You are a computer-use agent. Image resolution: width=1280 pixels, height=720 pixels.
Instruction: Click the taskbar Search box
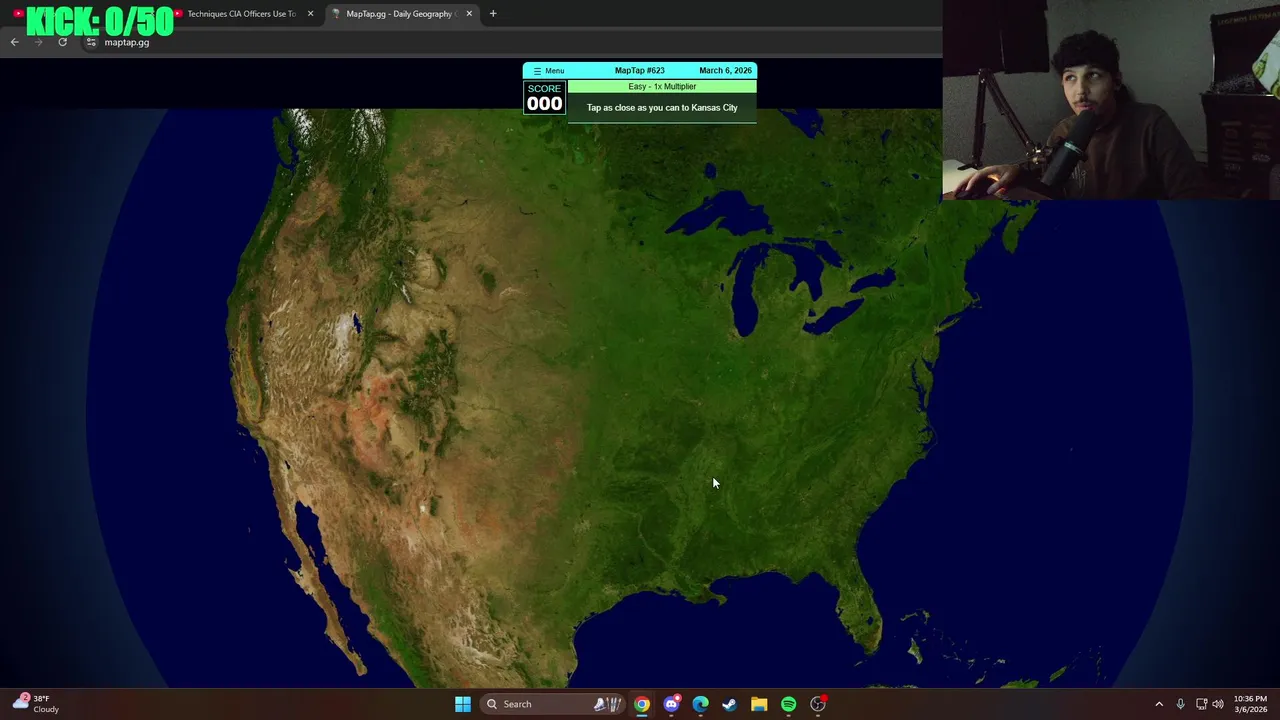[553, 704]
